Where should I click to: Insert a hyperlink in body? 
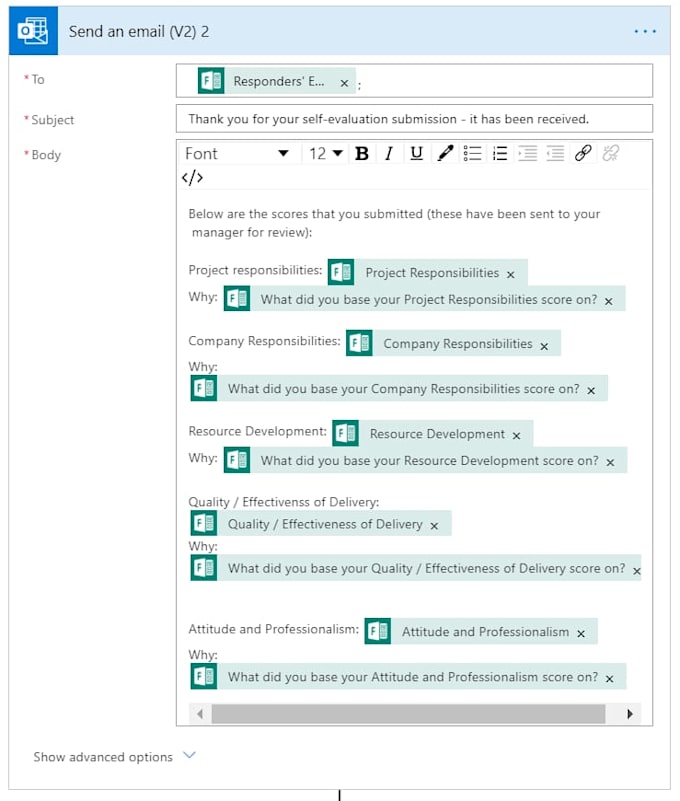click(583, 153)
